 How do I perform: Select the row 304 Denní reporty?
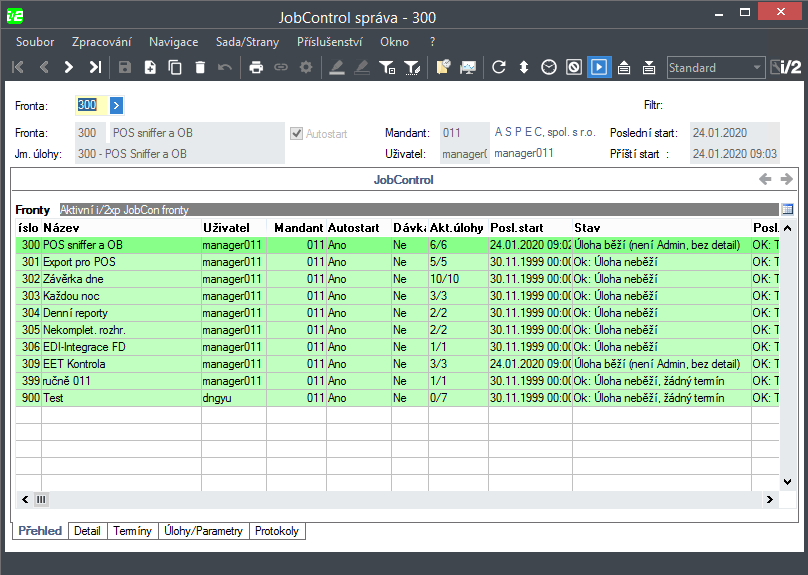pyautogui.click(x=397, y=313)
